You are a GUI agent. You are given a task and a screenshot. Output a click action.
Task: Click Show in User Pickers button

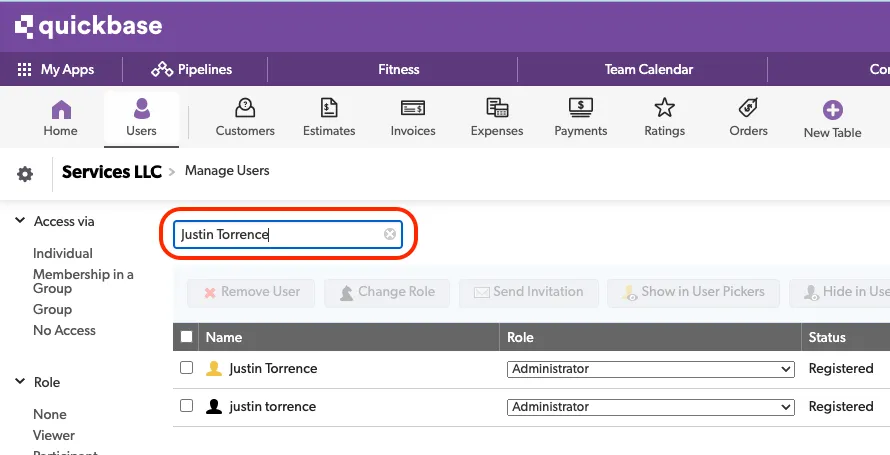pos(693,293)
